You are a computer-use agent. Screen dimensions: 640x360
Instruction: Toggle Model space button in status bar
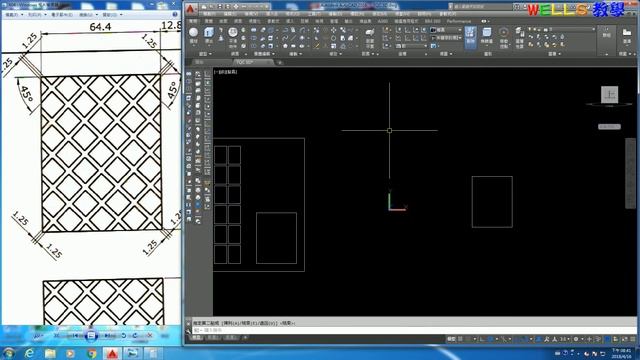451,339
